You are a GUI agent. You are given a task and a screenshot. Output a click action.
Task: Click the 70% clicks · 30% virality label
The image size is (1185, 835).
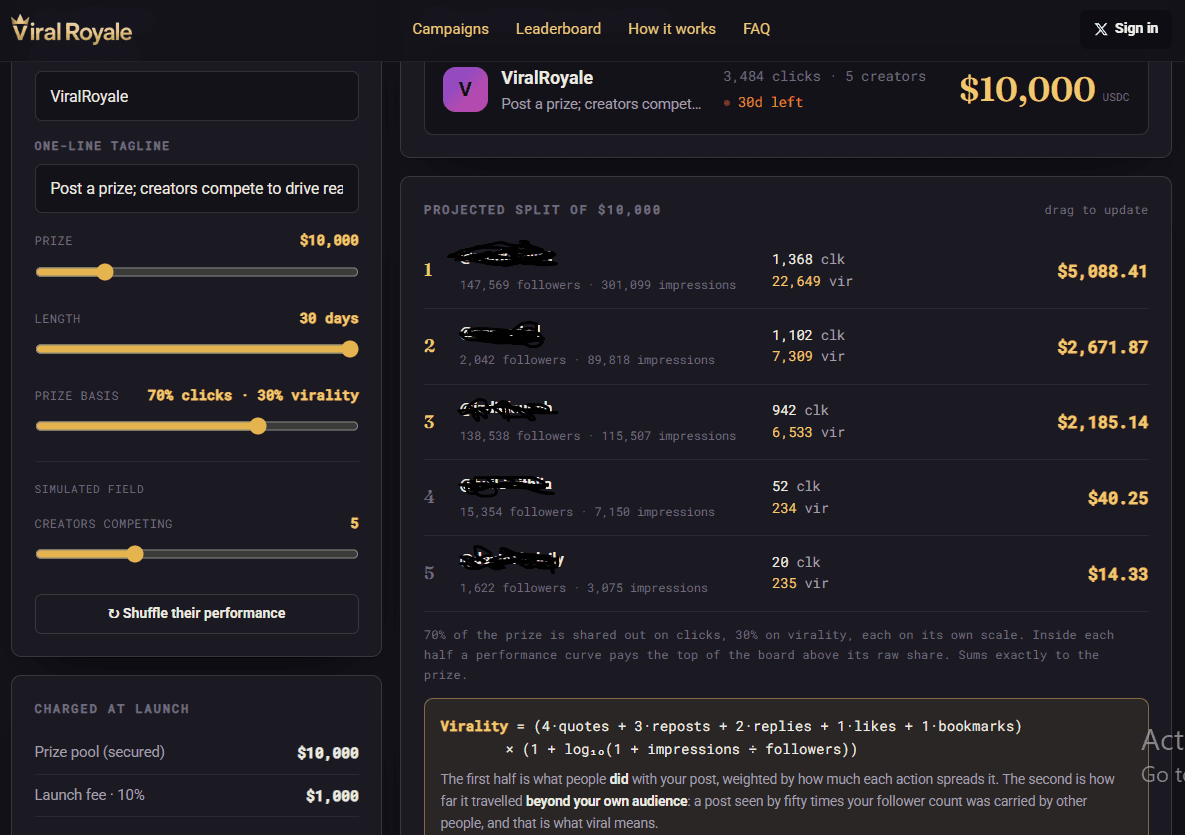tap(252, 395)
